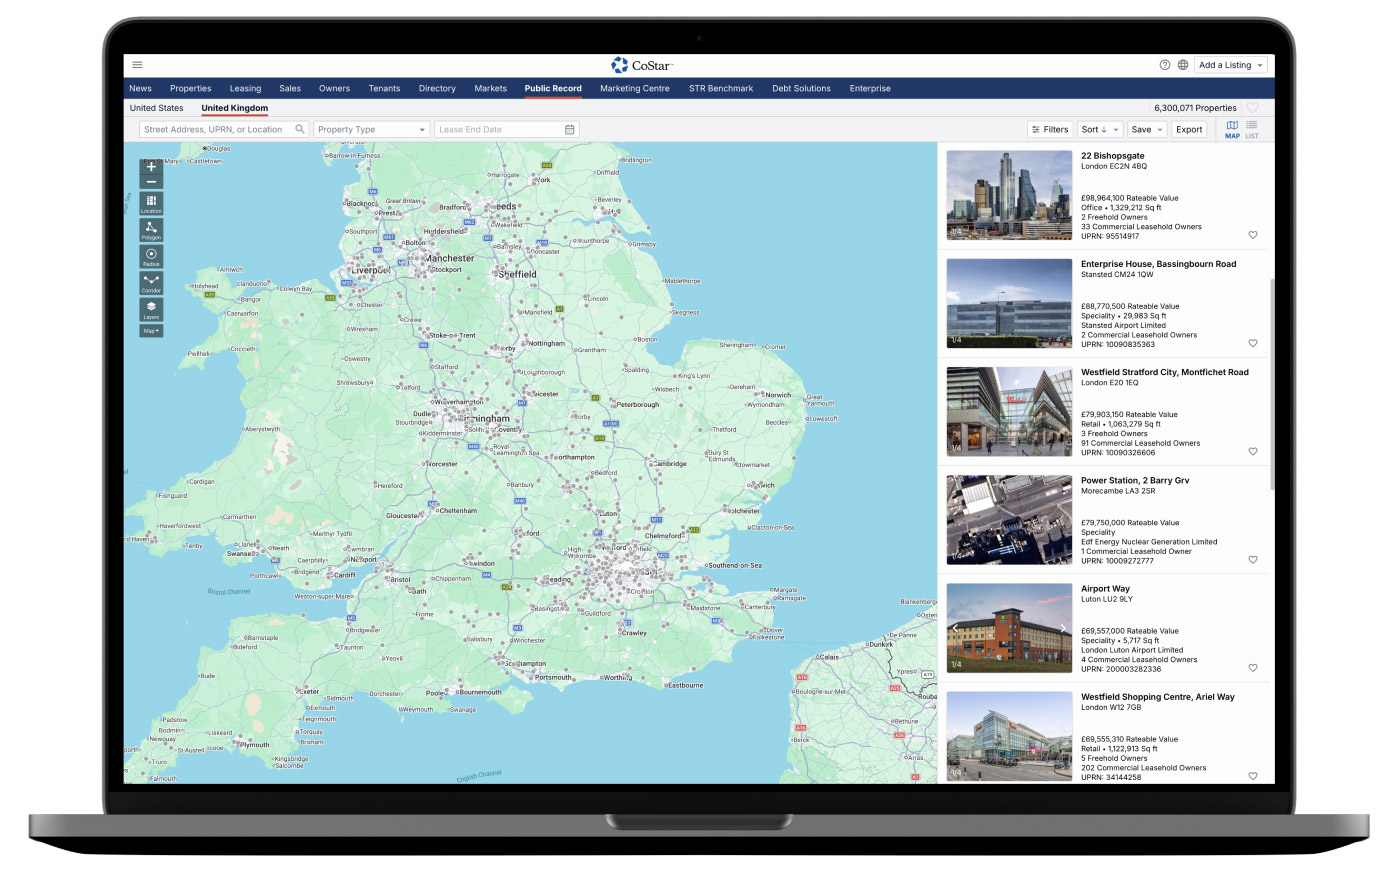Open the Debt Solutions menu

801,88
